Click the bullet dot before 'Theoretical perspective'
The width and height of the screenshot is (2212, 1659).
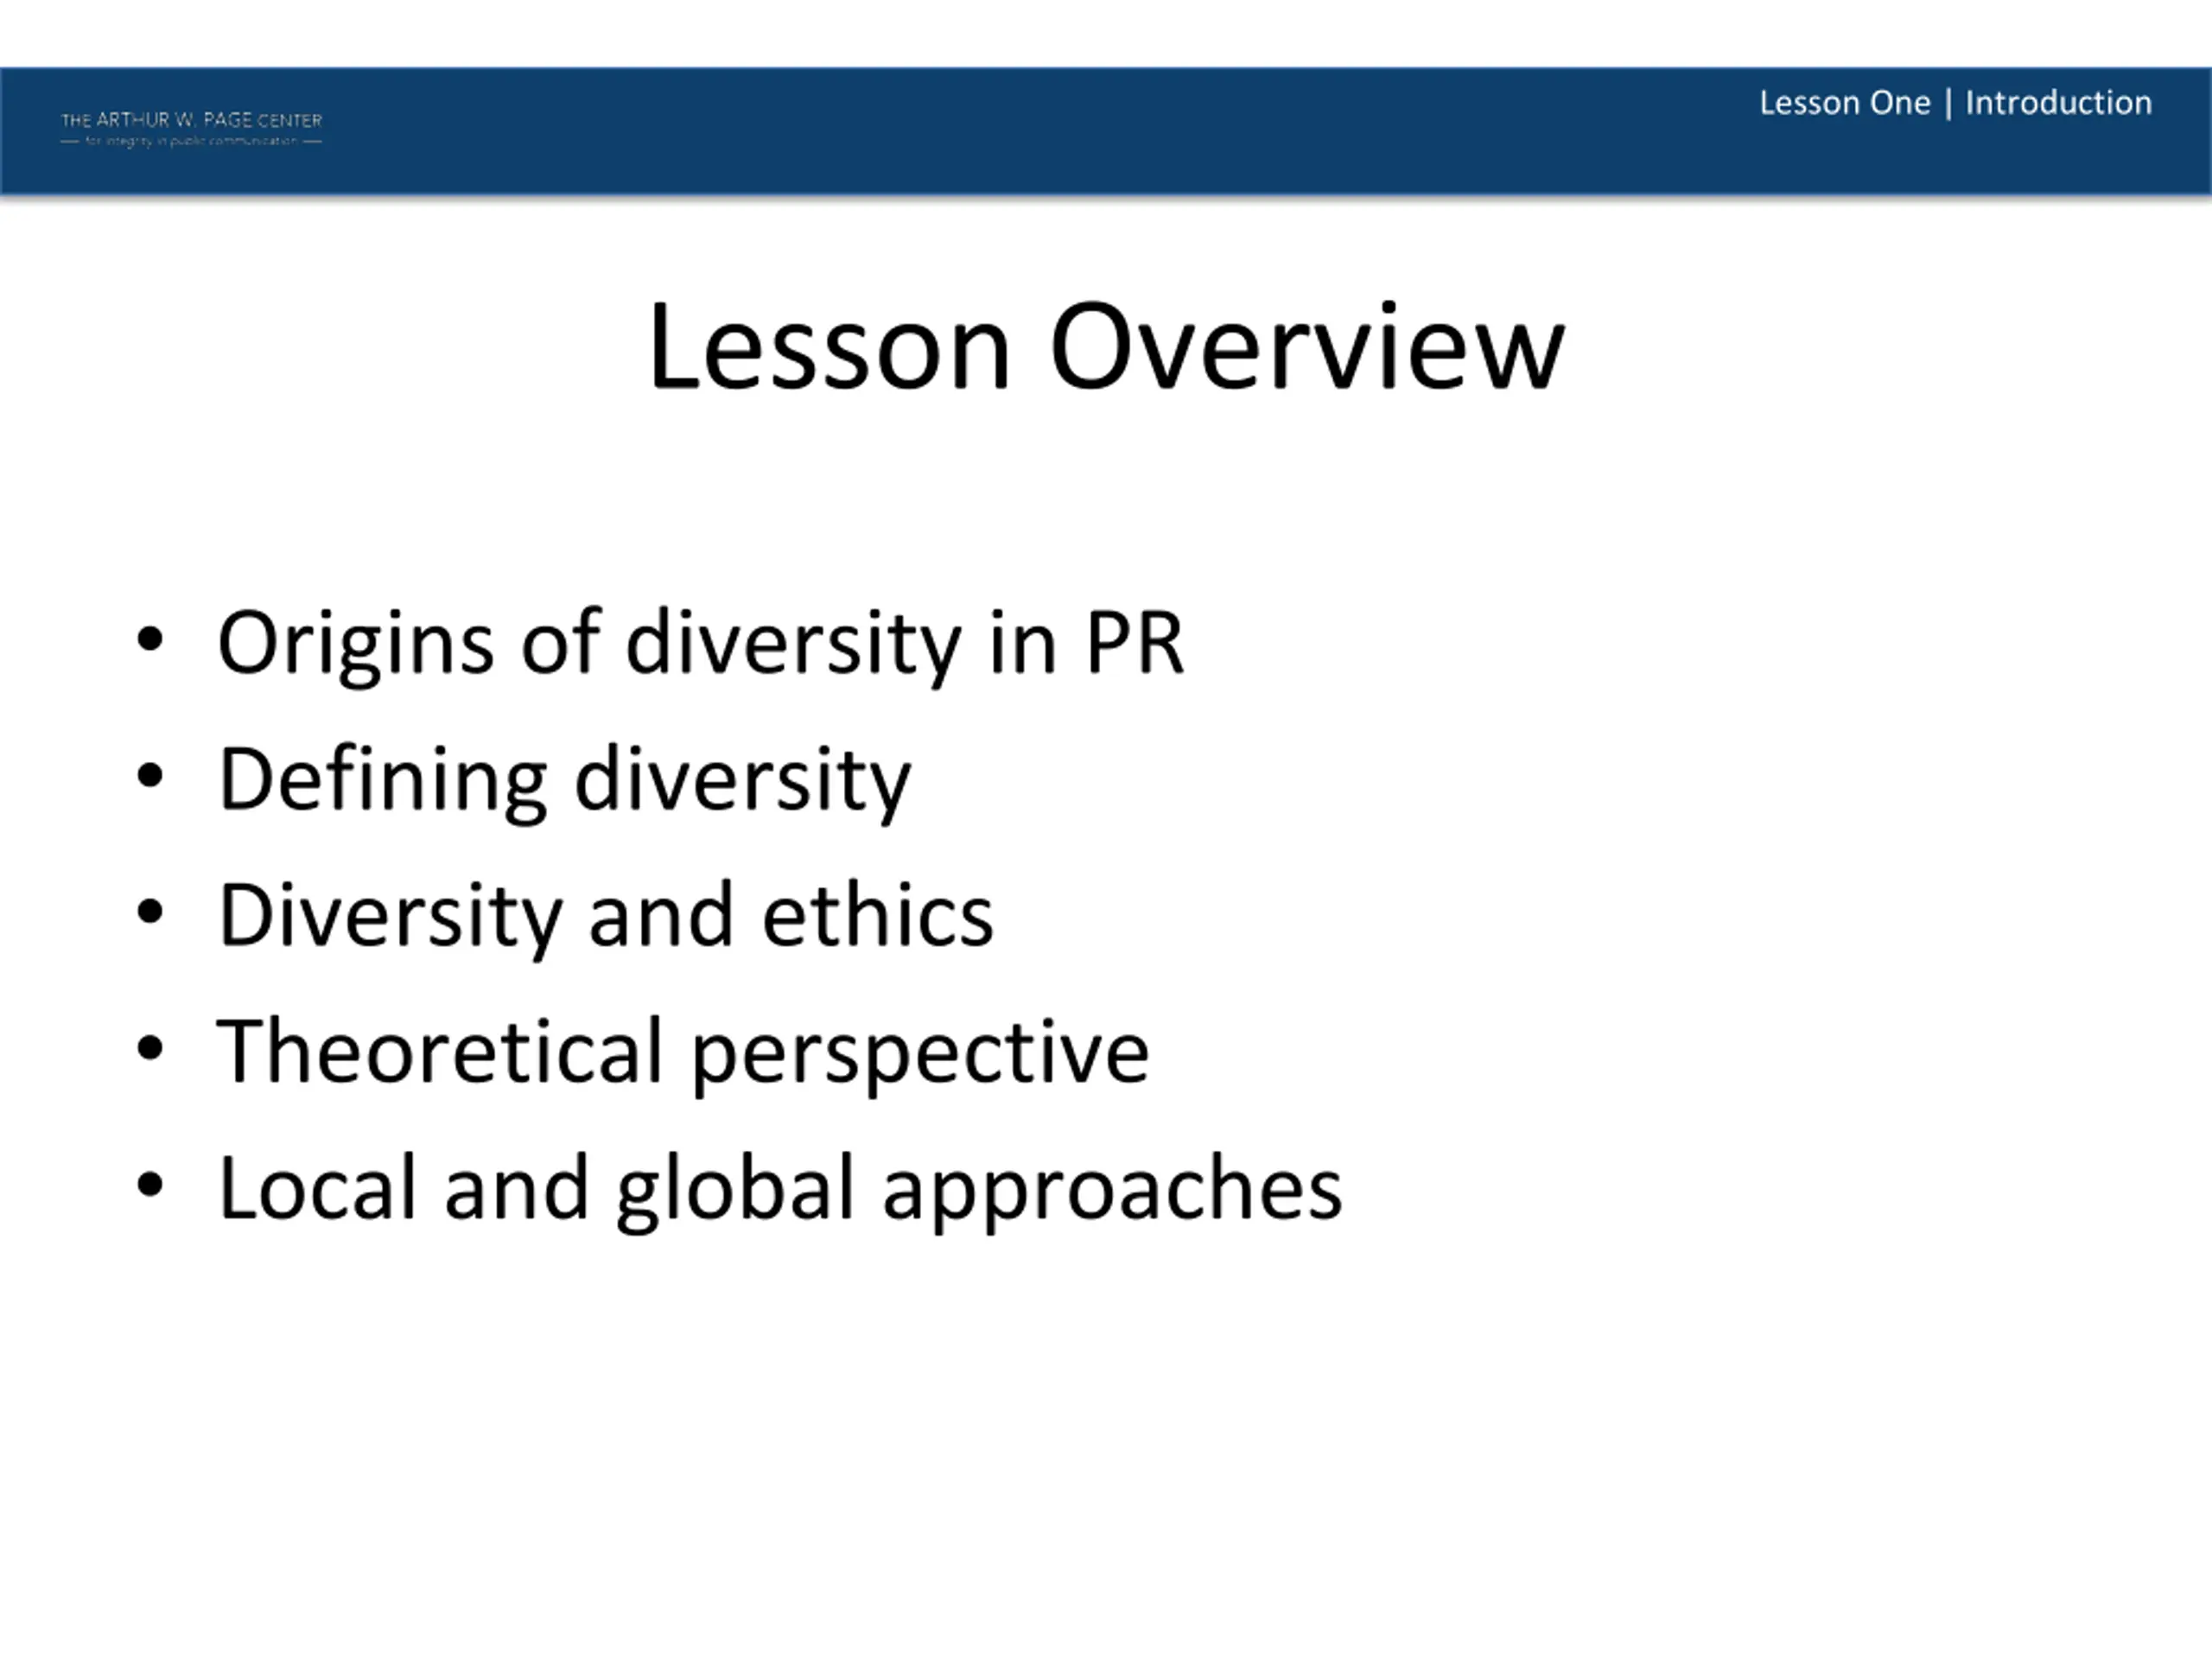pyautogui.click(x=150, y=1049)
